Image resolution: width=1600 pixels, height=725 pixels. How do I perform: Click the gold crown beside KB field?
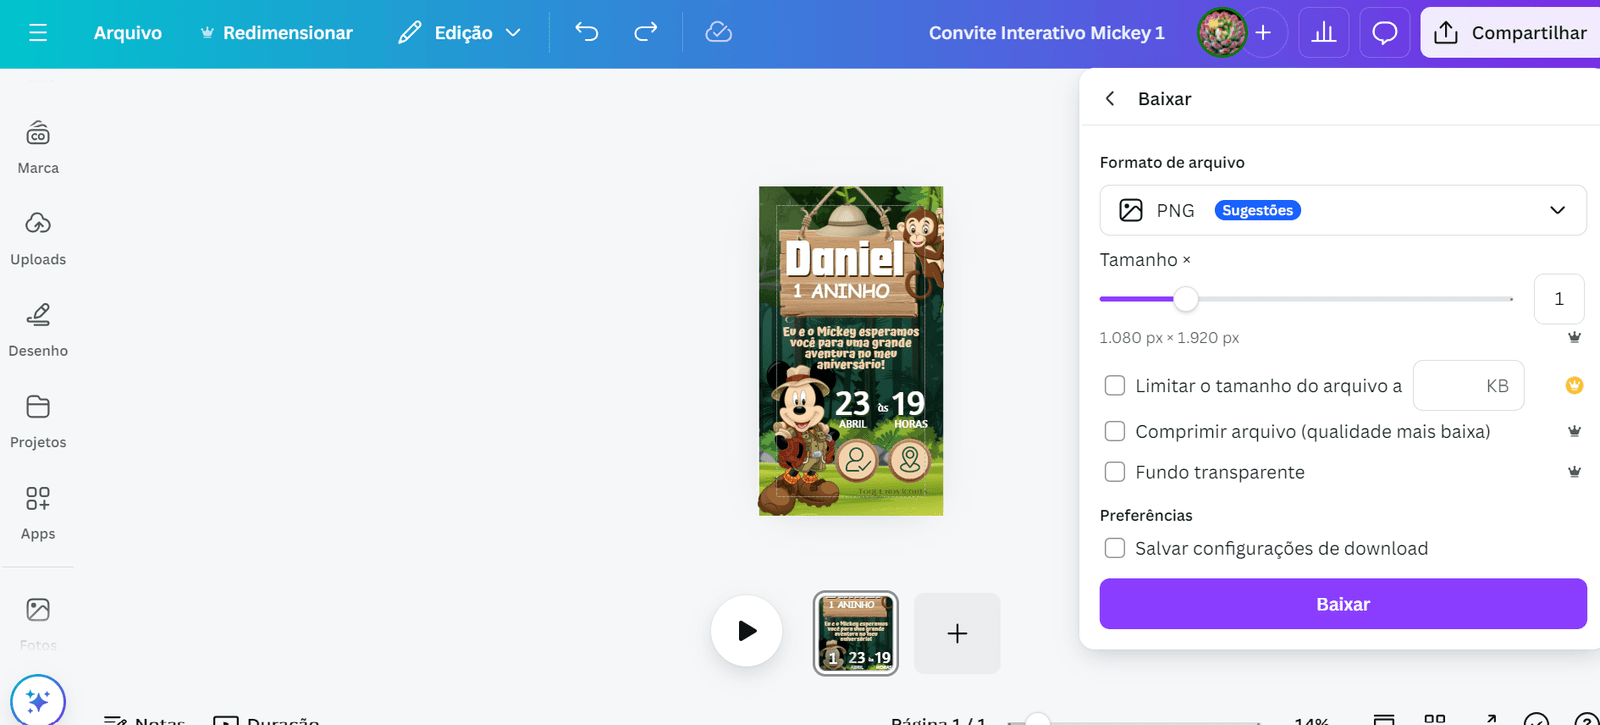[1574, 386]
